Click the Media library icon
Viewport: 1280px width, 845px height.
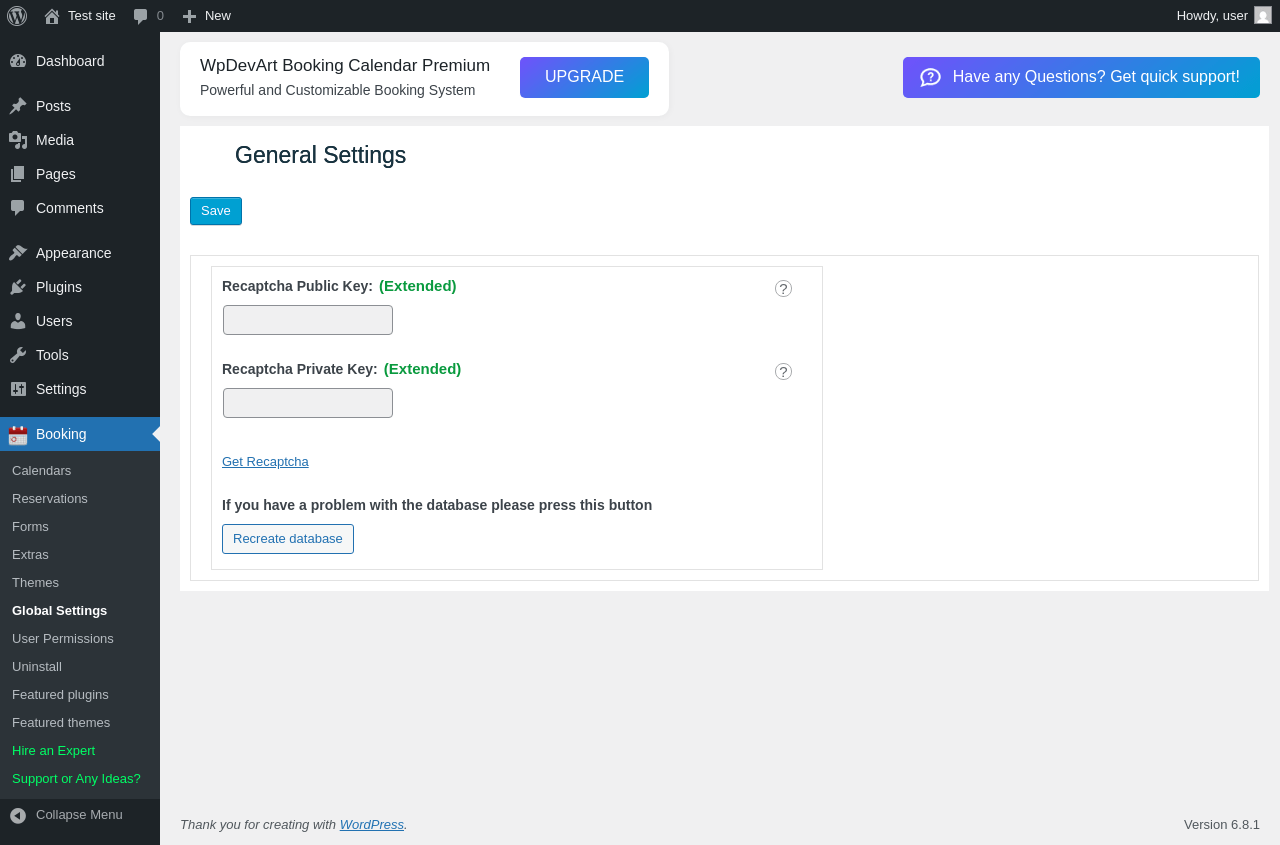click(18, 140)
